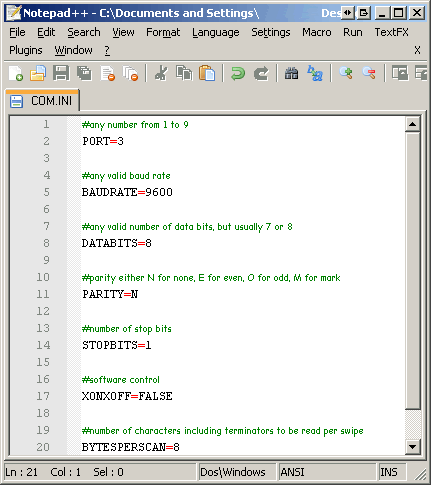Viewport: 431px width, 485px height.
Task: Click the scrollbar down arrow
Action: point(413,447)
